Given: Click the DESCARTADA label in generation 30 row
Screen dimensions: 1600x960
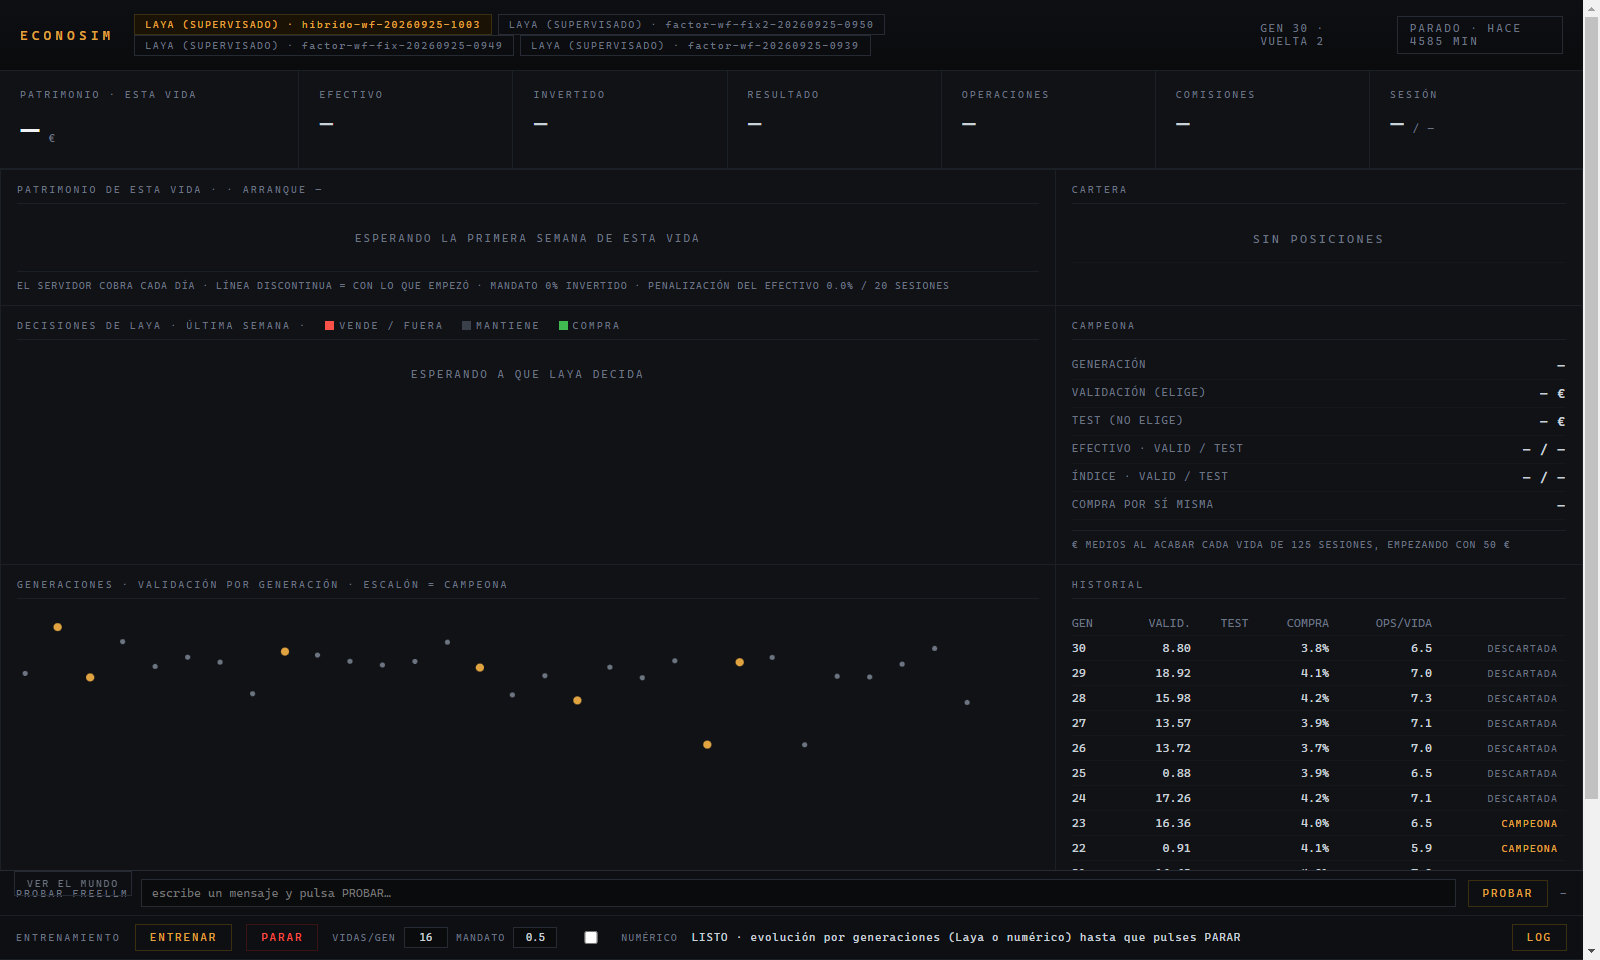Looking at the screenshot, I should (1522, 649).
